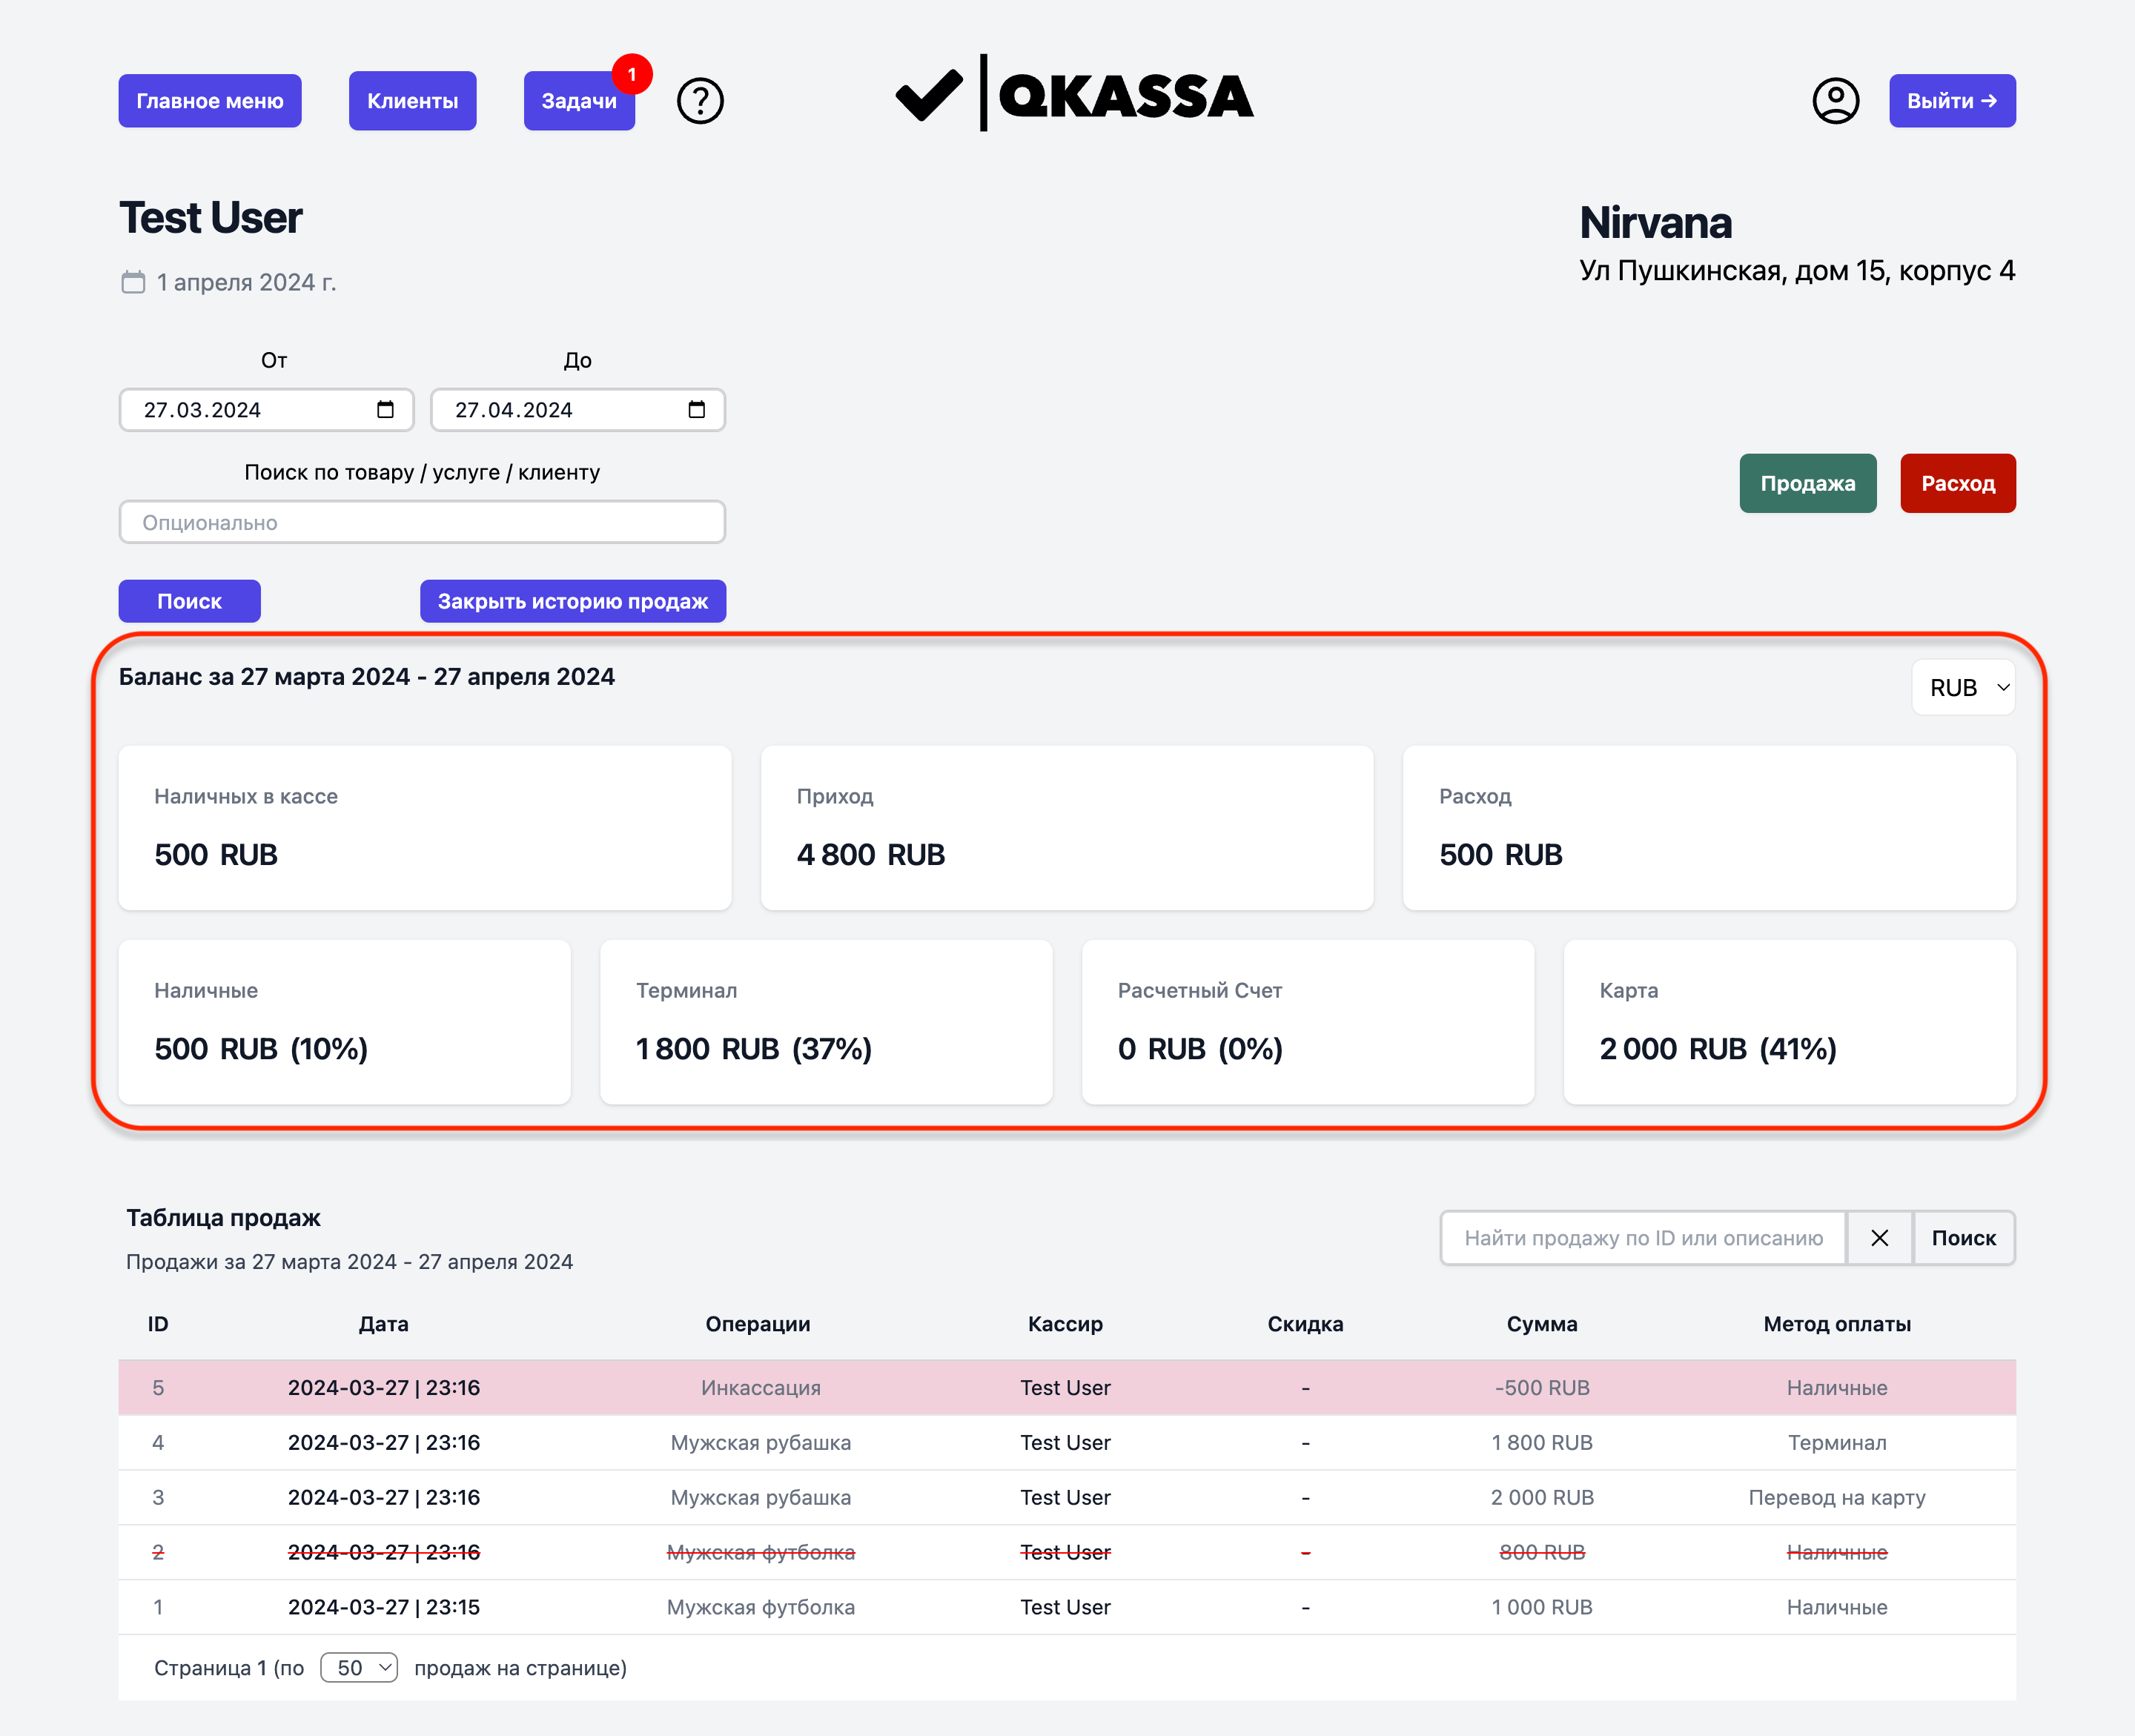Image resolution: width=2135 pixels, height=1736 pixels.
Task: Click the sale ID search input field
Action: (x=1643, y=1238)
